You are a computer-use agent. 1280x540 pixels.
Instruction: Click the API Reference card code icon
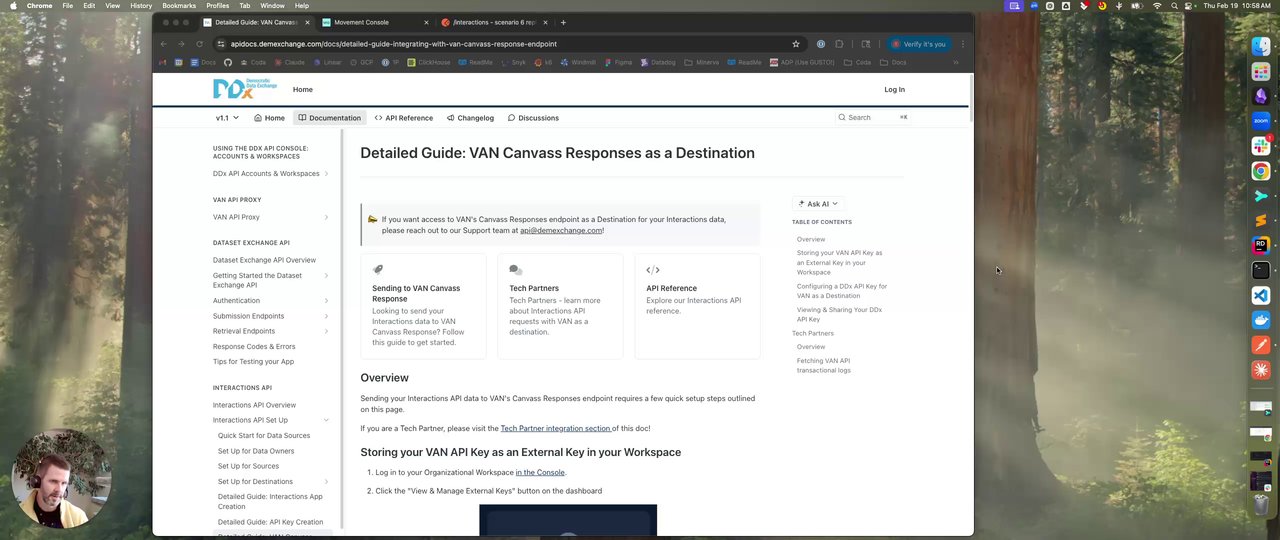point(653,269)
